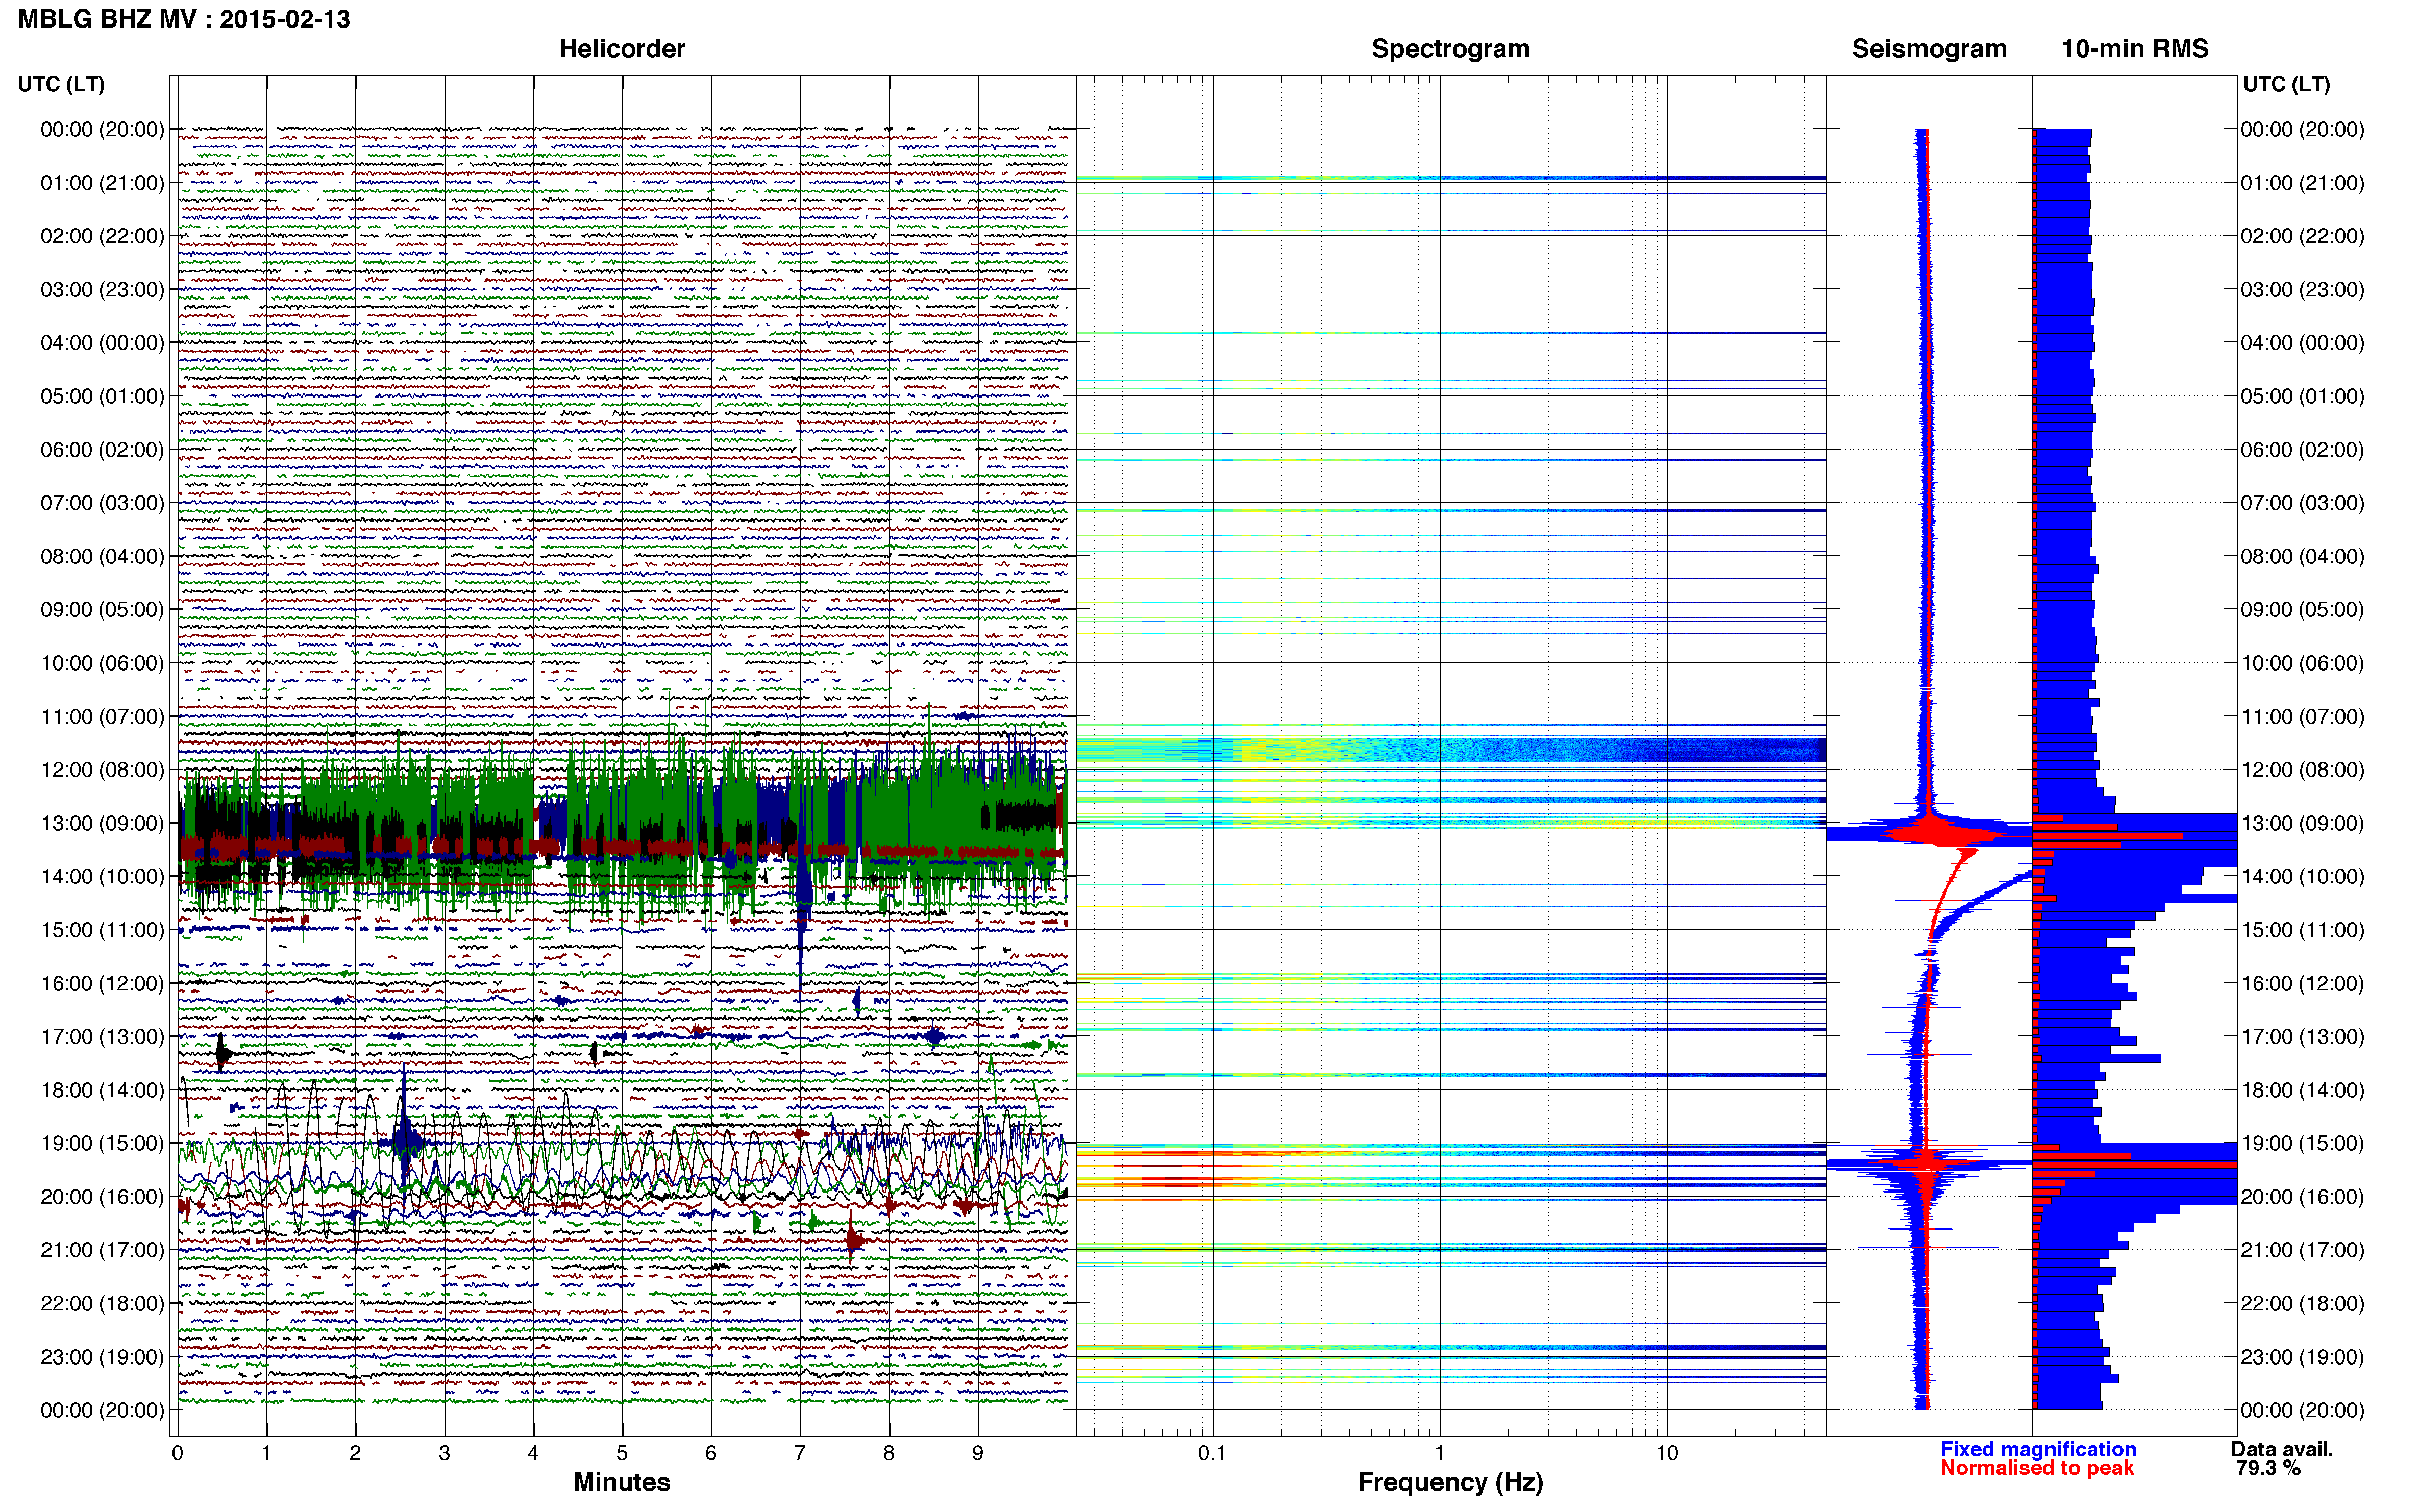
Task: Click "04:00 (00:00)" on the Helicorder time axis
Action: [102, 343]
